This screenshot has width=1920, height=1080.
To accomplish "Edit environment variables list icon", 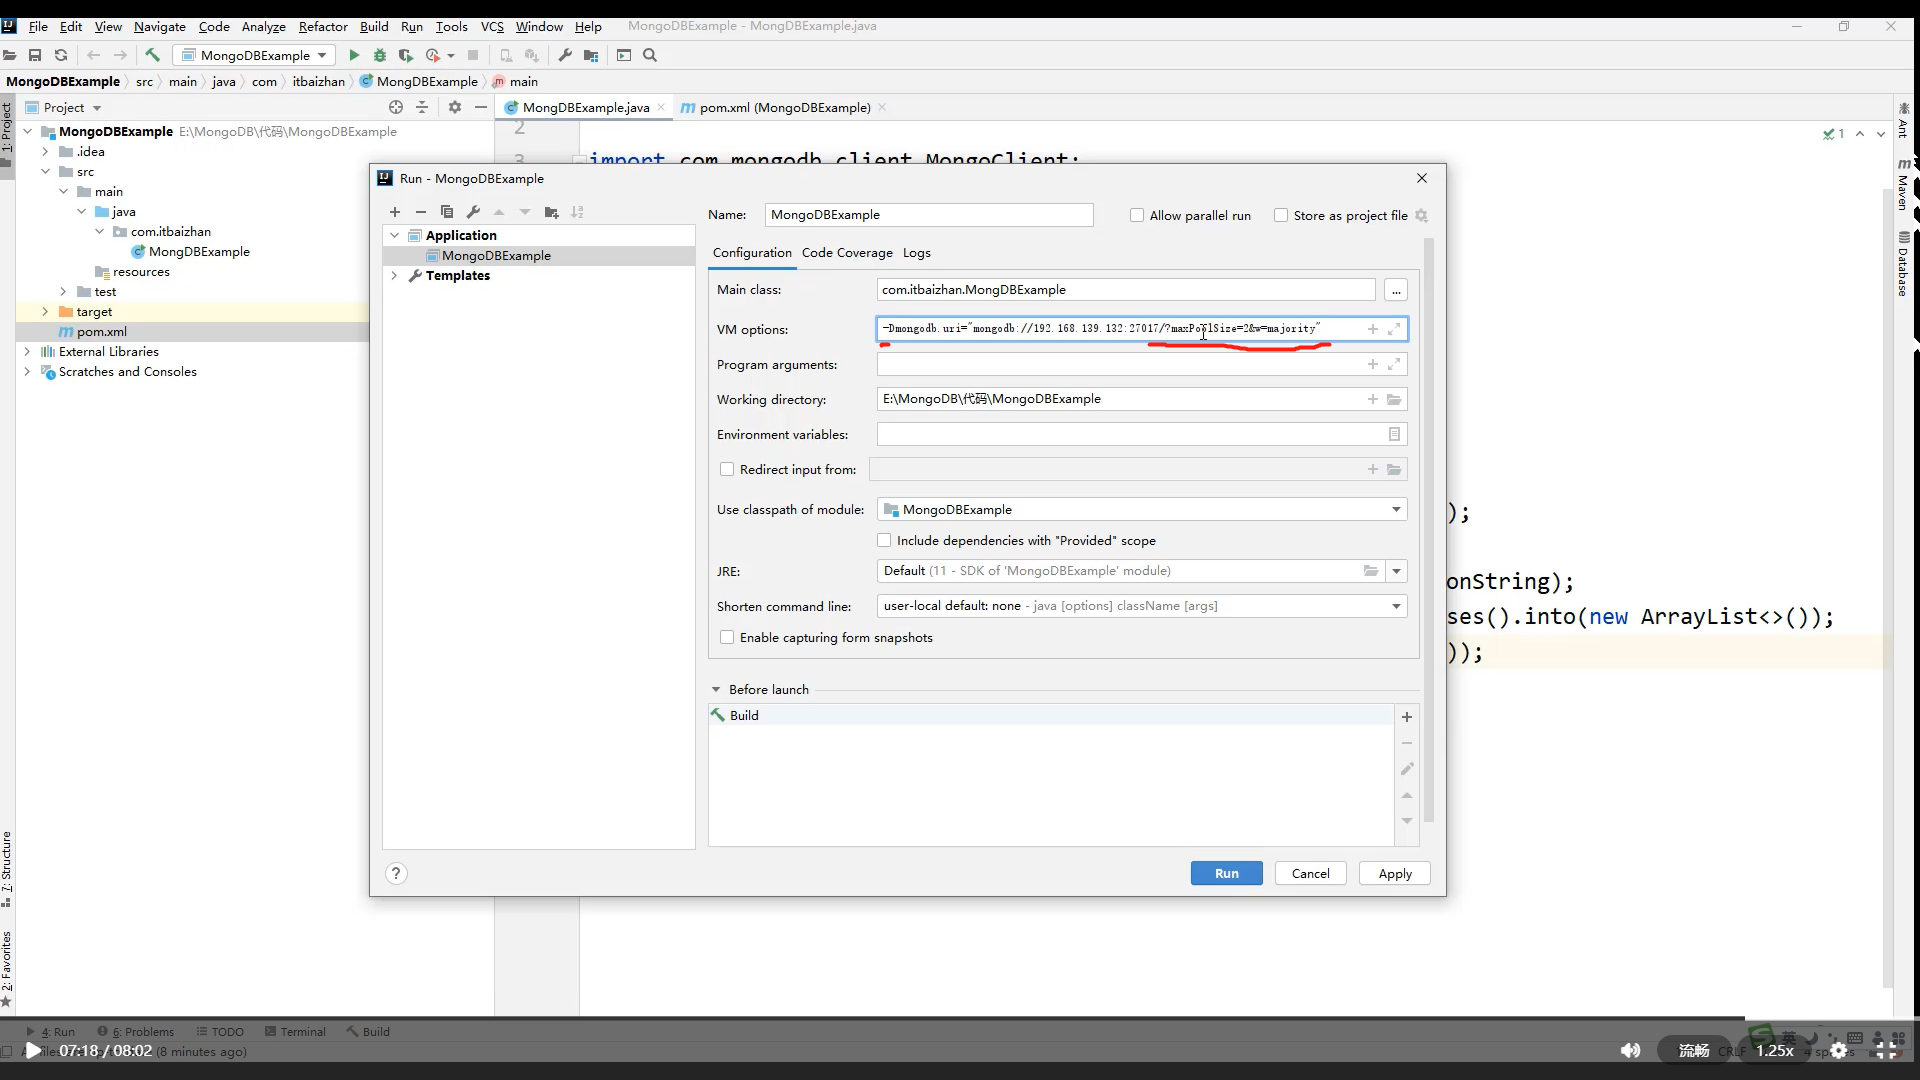I will pos(1394,434).
